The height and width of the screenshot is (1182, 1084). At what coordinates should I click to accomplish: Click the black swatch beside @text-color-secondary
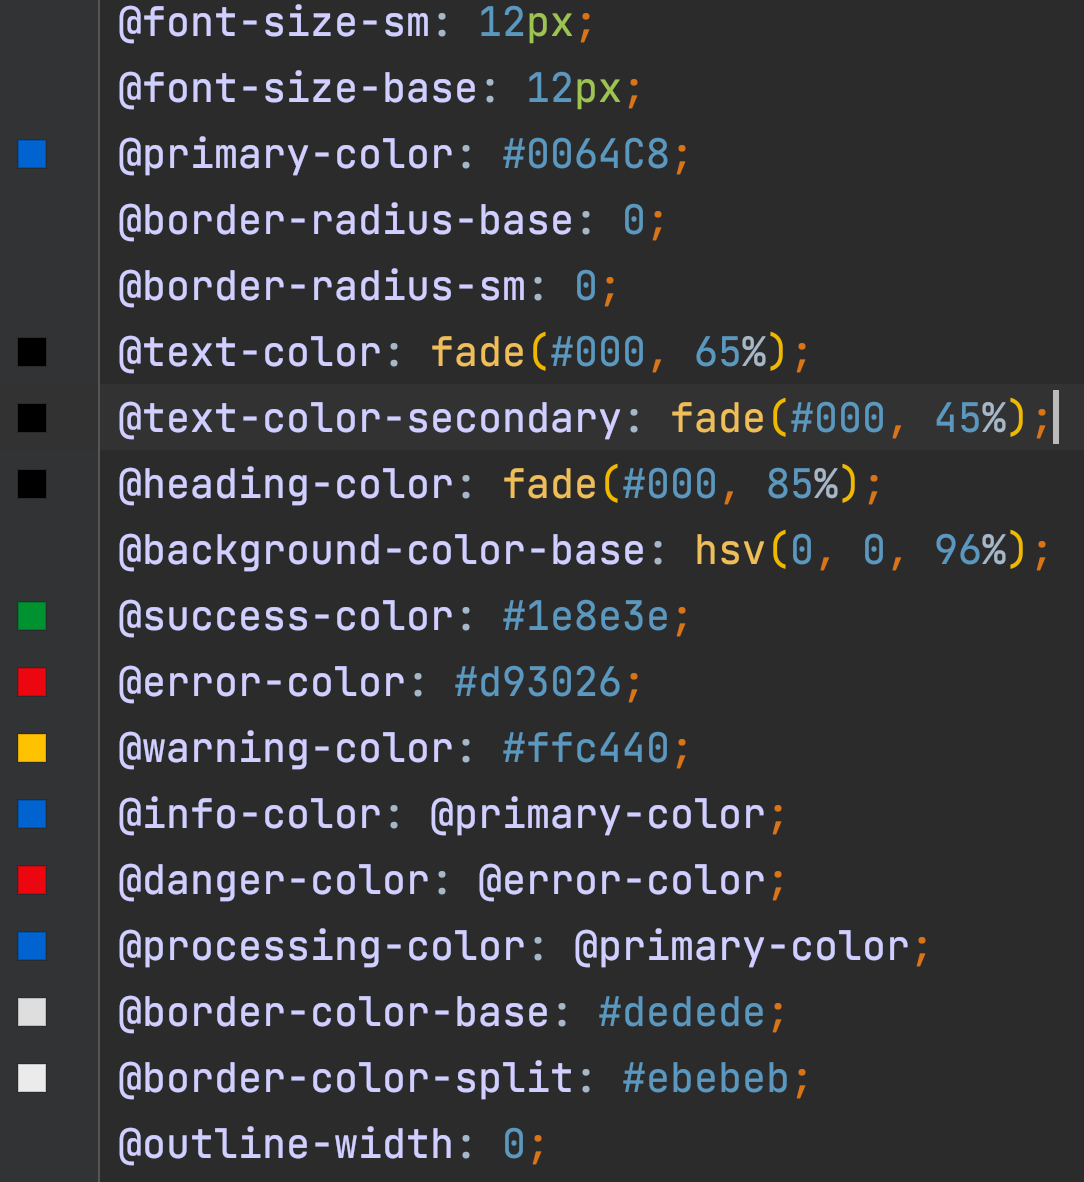click(x=32, y=418)
